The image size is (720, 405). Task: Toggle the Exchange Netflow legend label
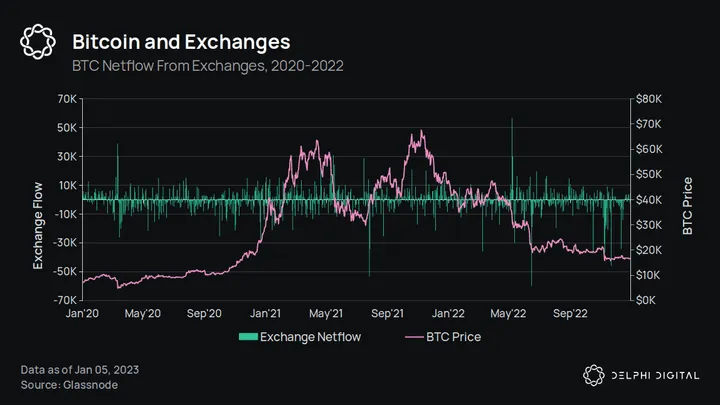pos(310,337)
